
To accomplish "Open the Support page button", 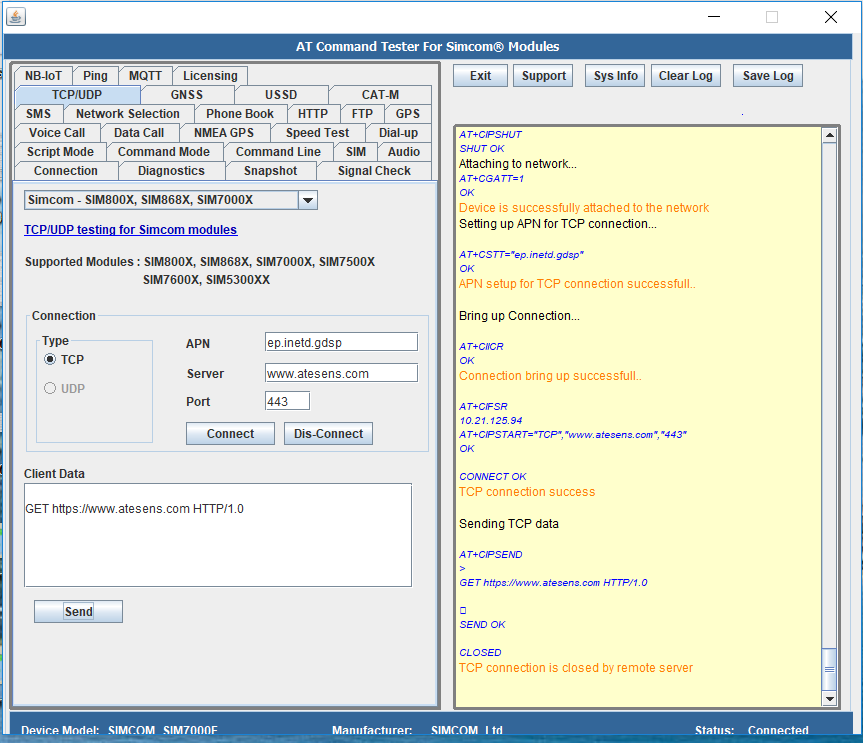I will click(x=544, y=75).
